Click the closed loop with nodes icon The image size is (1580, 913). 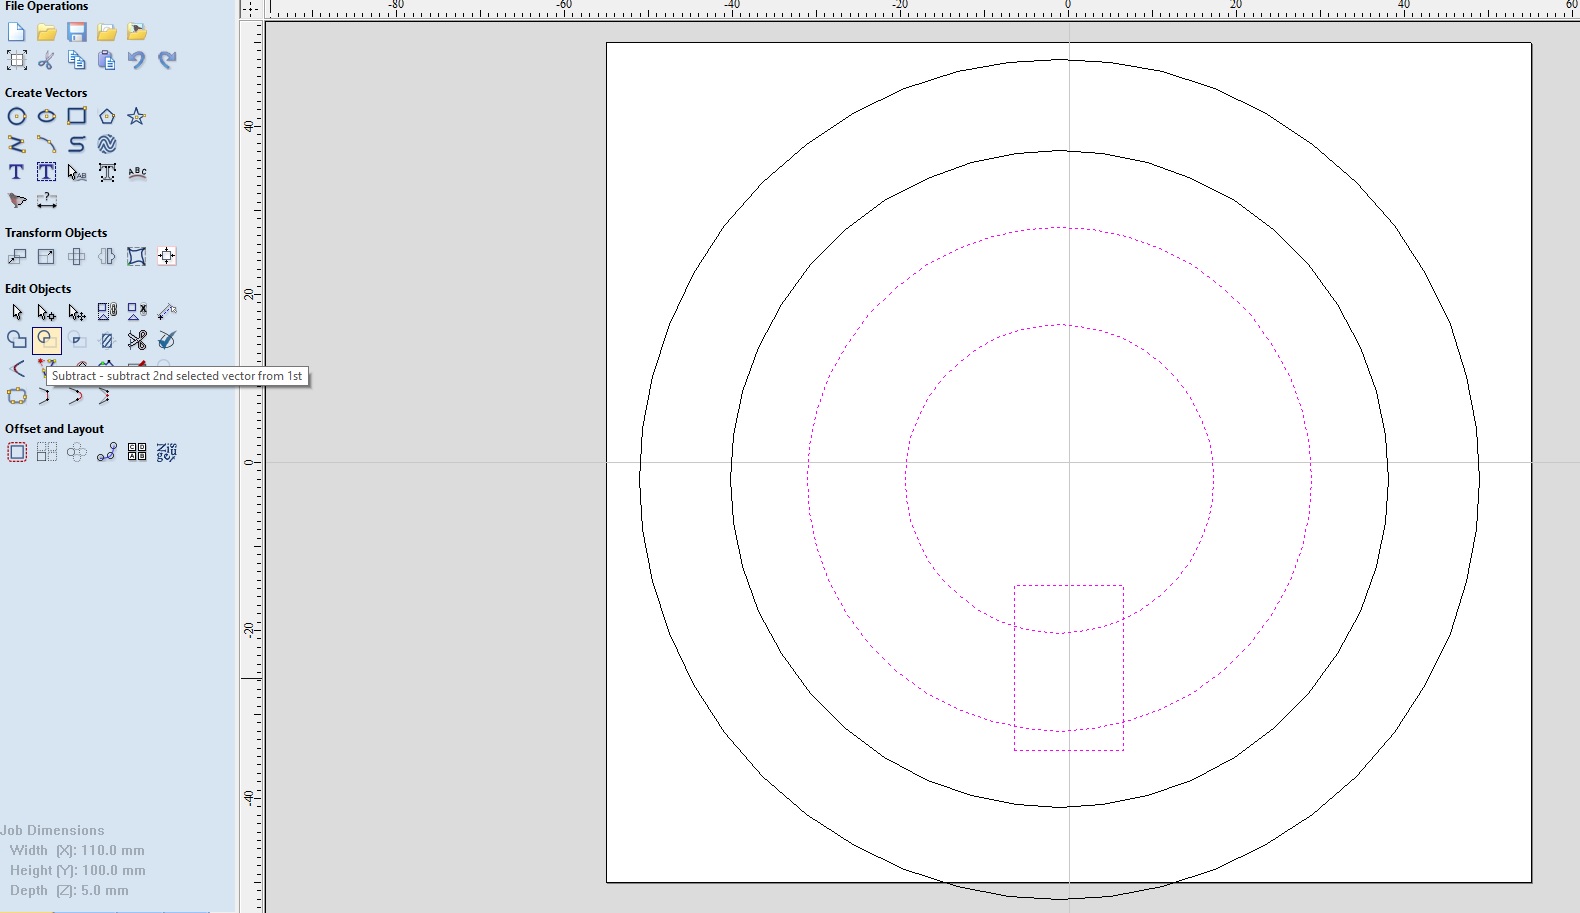pos(16,396)
